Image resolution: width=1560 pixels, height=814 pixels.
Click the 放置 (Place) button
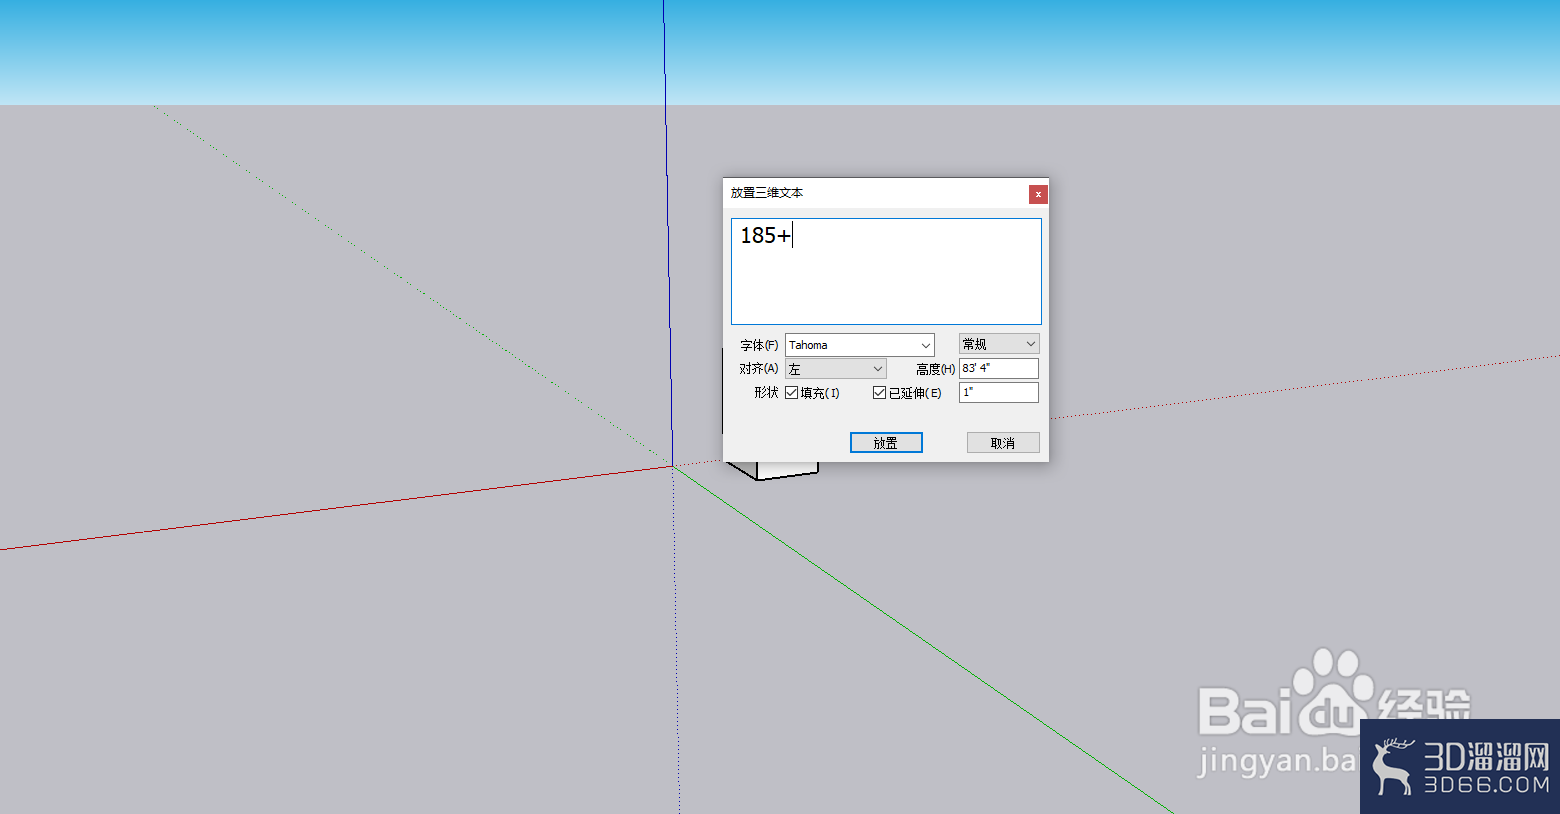(x=886, y=443)
